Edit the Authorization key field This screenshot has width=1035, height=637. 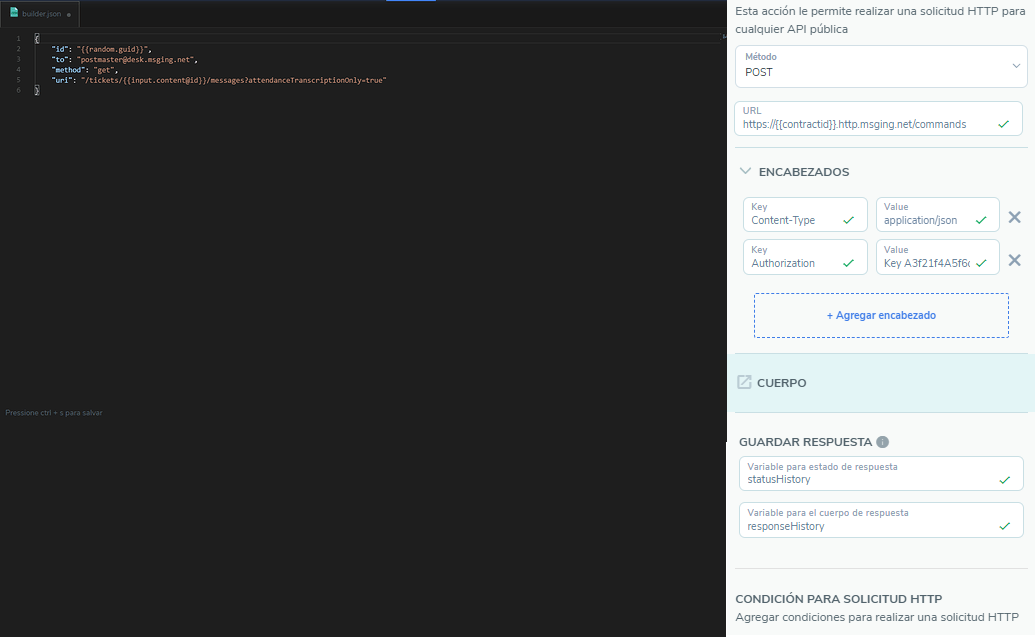(805, 257)
